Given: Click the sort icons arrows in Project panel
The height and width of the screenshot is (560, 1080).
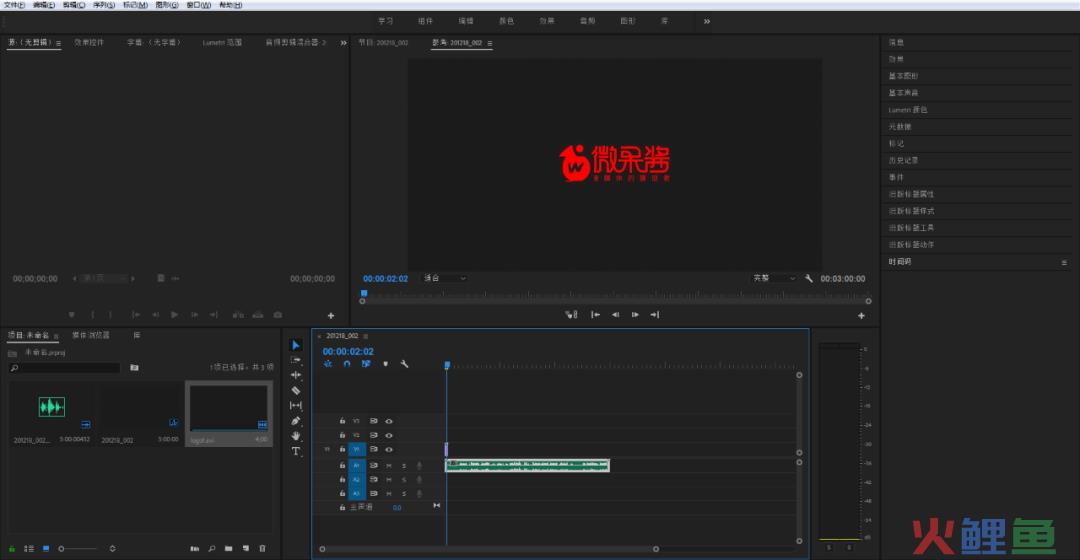Looking at the screenshot, I should pos(112,548).
